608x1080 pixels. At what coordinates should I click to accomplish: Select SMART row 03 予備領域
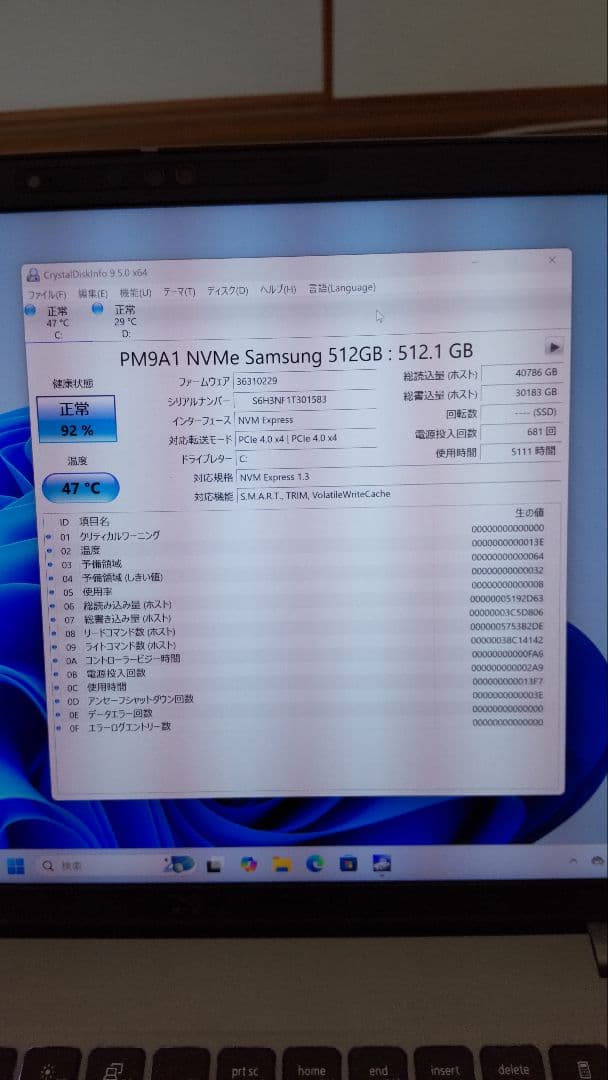(295, 561)
